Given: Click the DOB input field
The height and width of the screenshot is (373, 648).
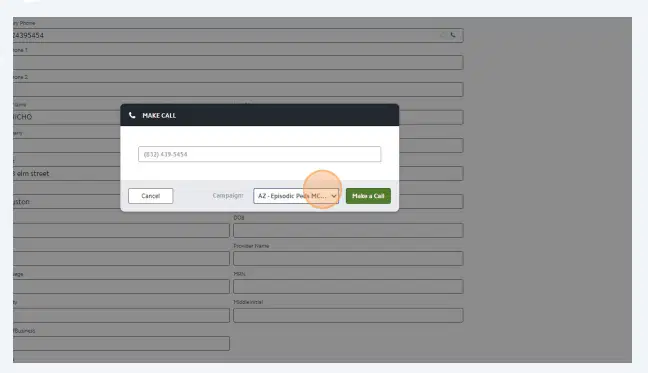Looking at the screenshot, I should pos(348,230).
